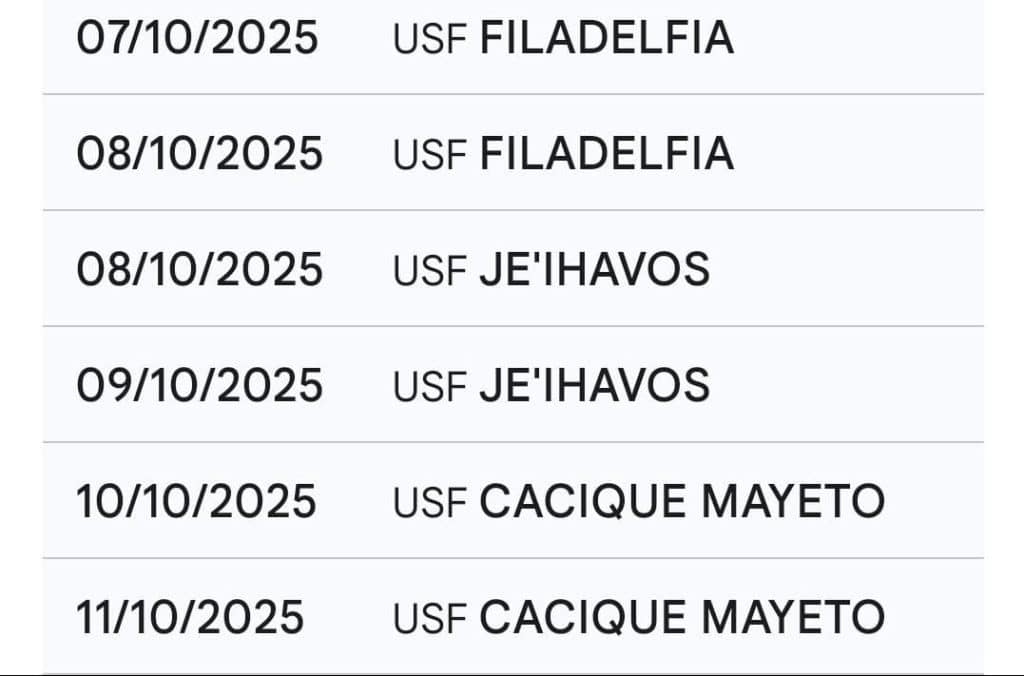Open FILADELFIA in the 08/10/2025 row
Image resolution: width=1024 pixels, height=676 pixels.
click(607, 154)
